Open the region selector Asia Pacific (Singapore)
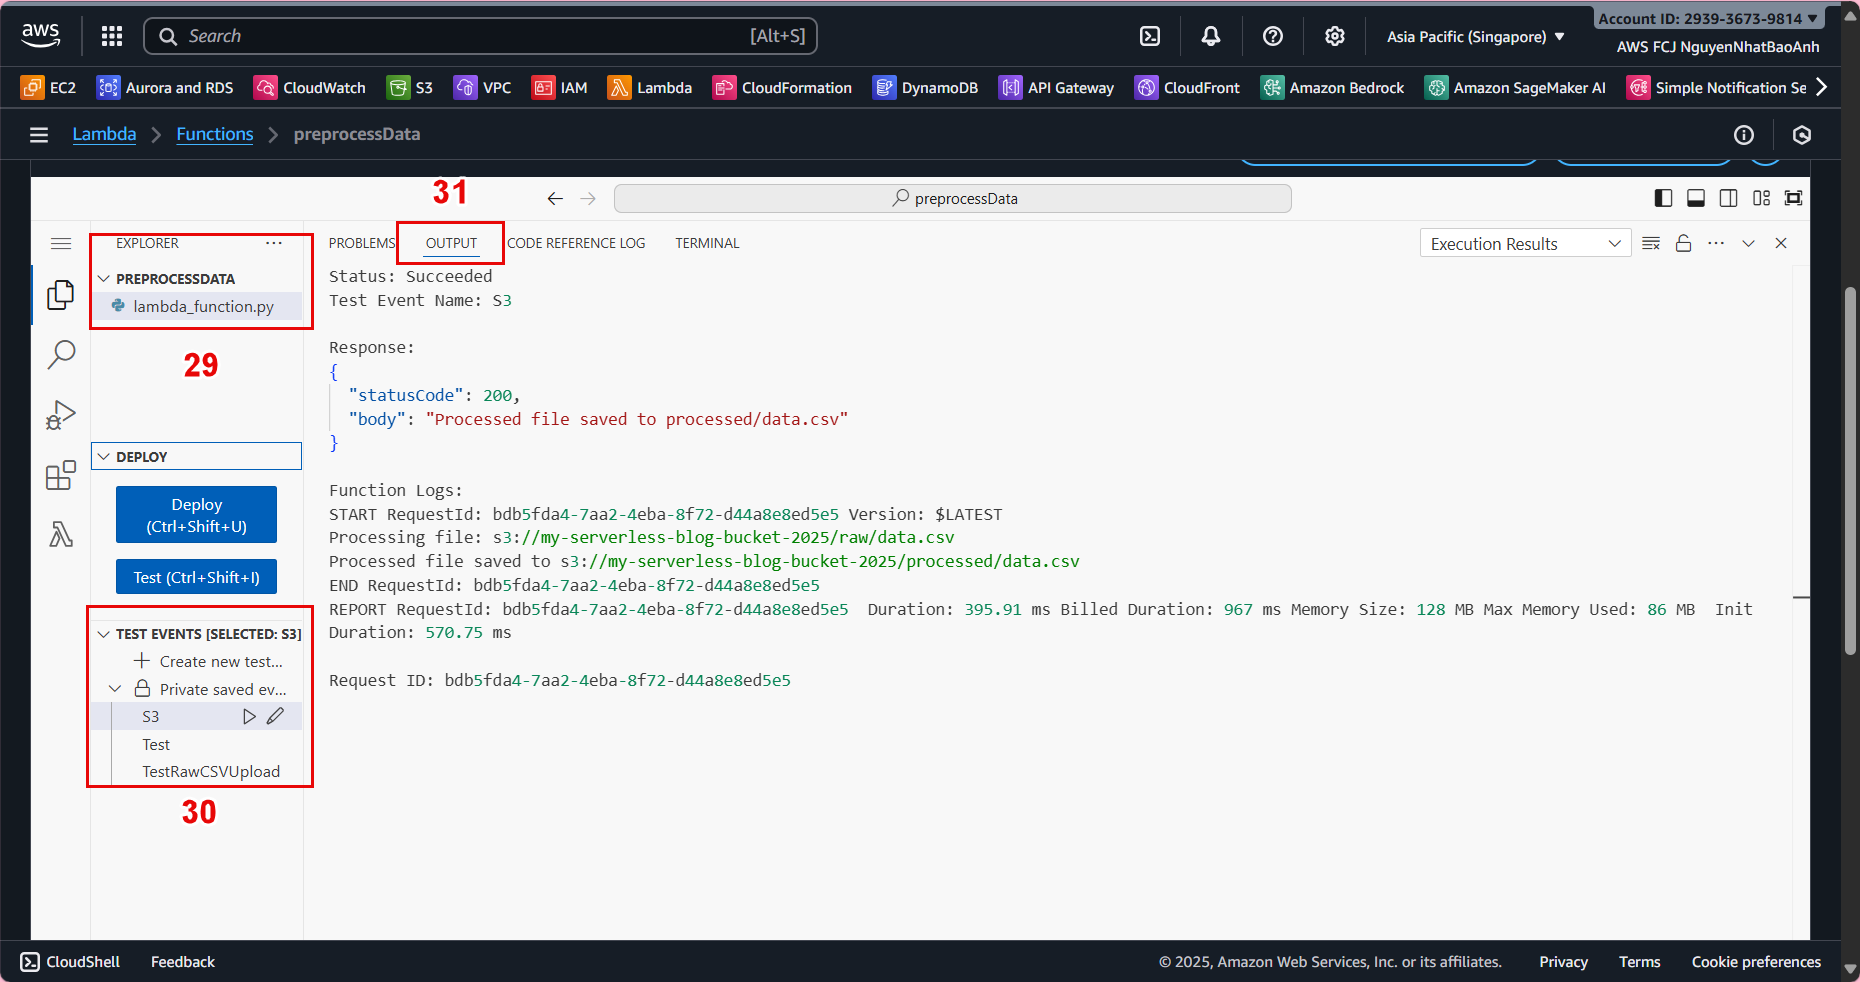Screen dimensions: 1860x982 coord(1475,37)
